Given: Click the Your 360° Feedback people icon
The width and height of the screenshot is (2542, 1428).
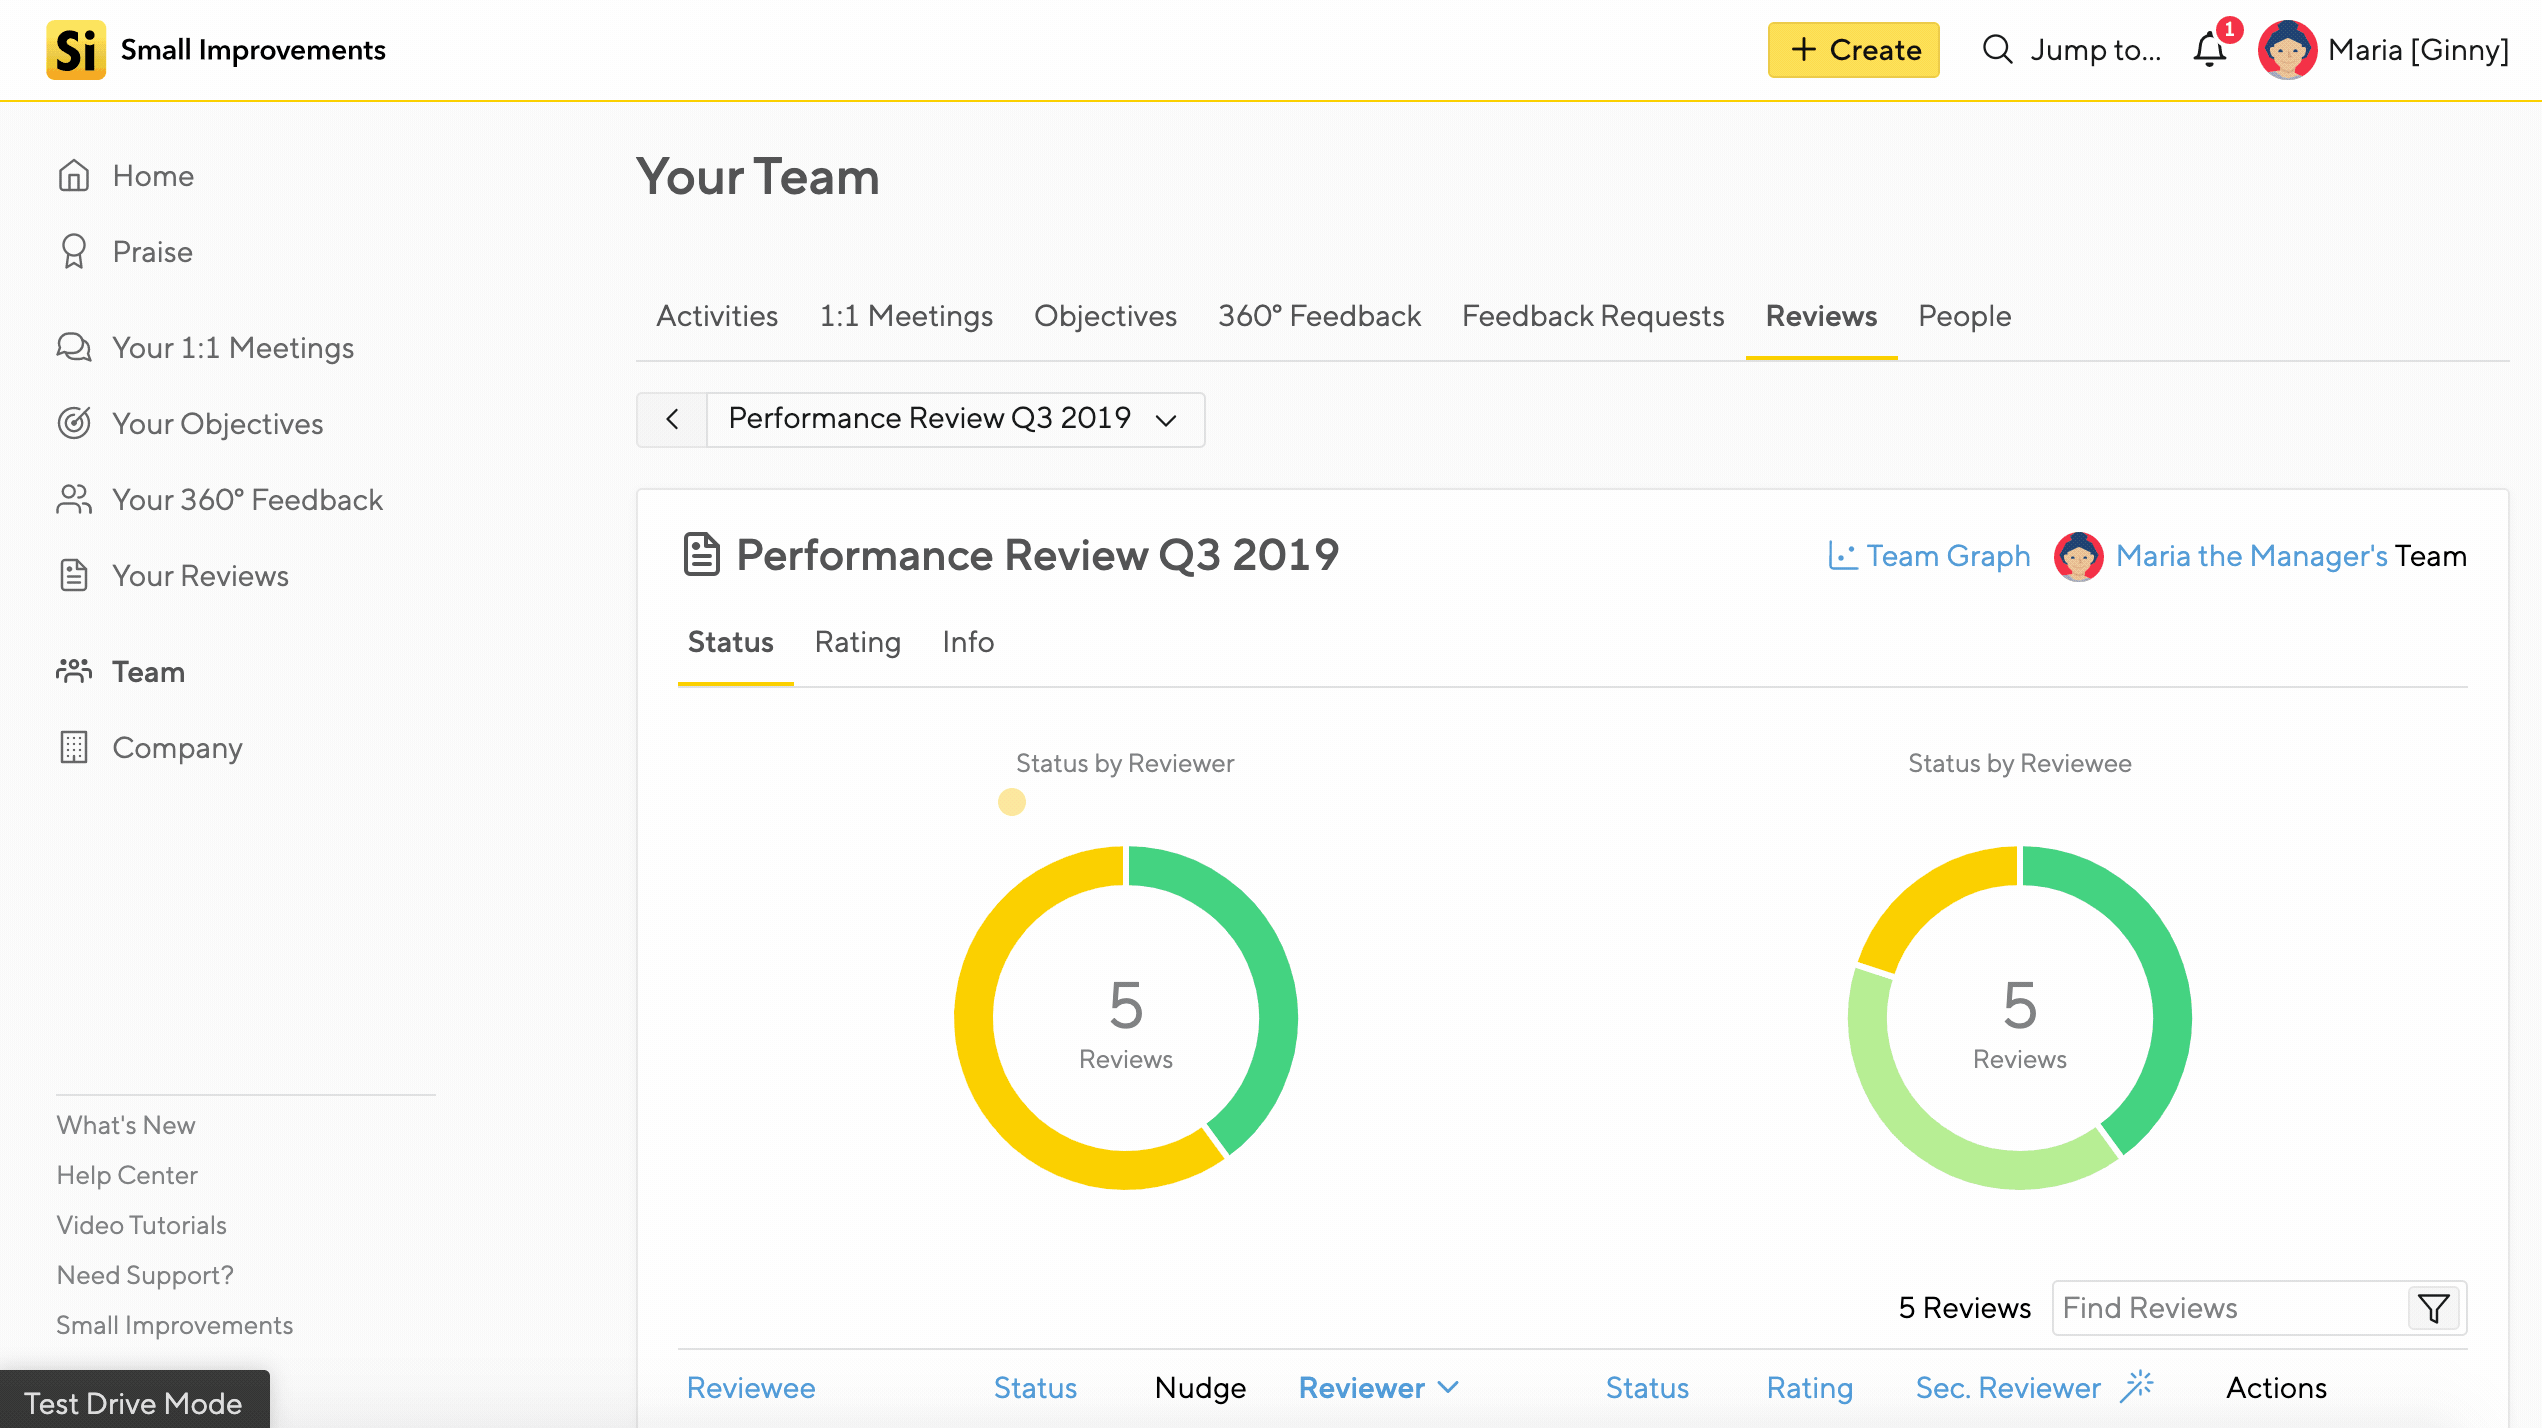Looking at the screenshot, I should click(x=74, y=499).
